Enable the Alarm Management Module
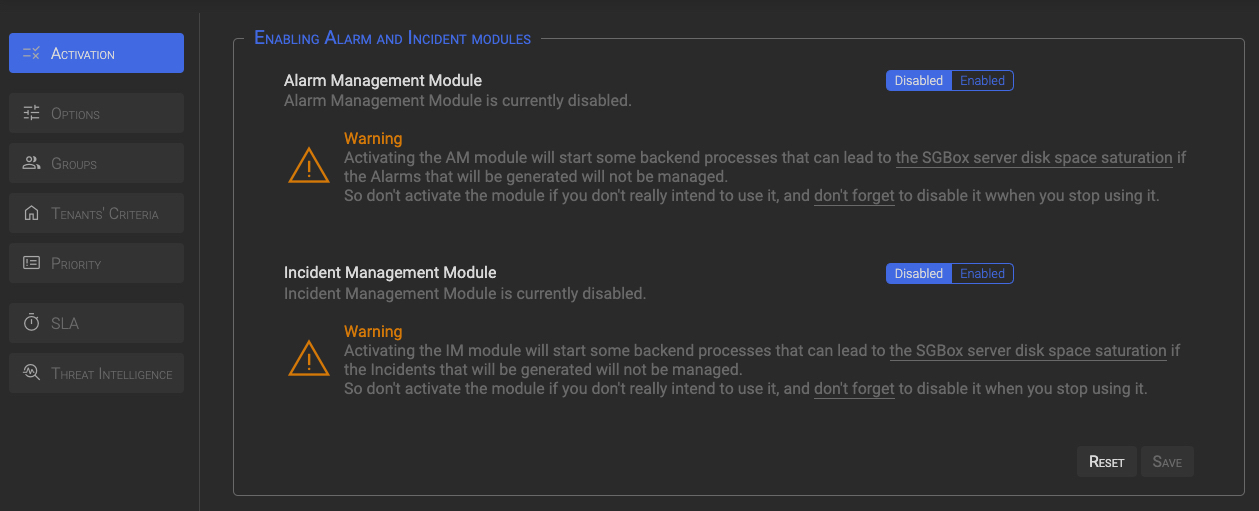This screenshot has height=511, width=1259. [982, 81]
